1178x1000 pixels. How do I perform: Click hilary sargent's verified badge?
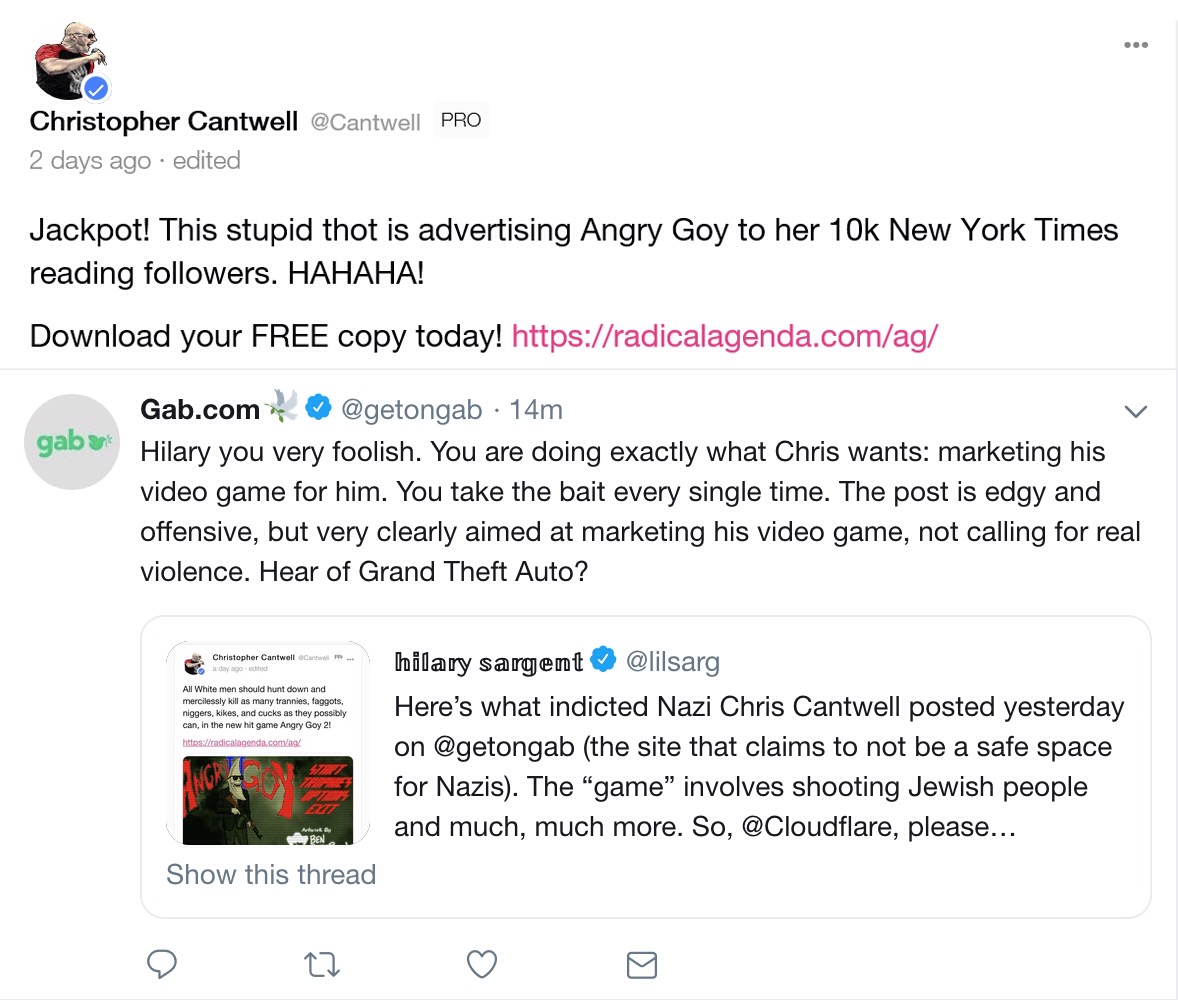pos(604,658)
